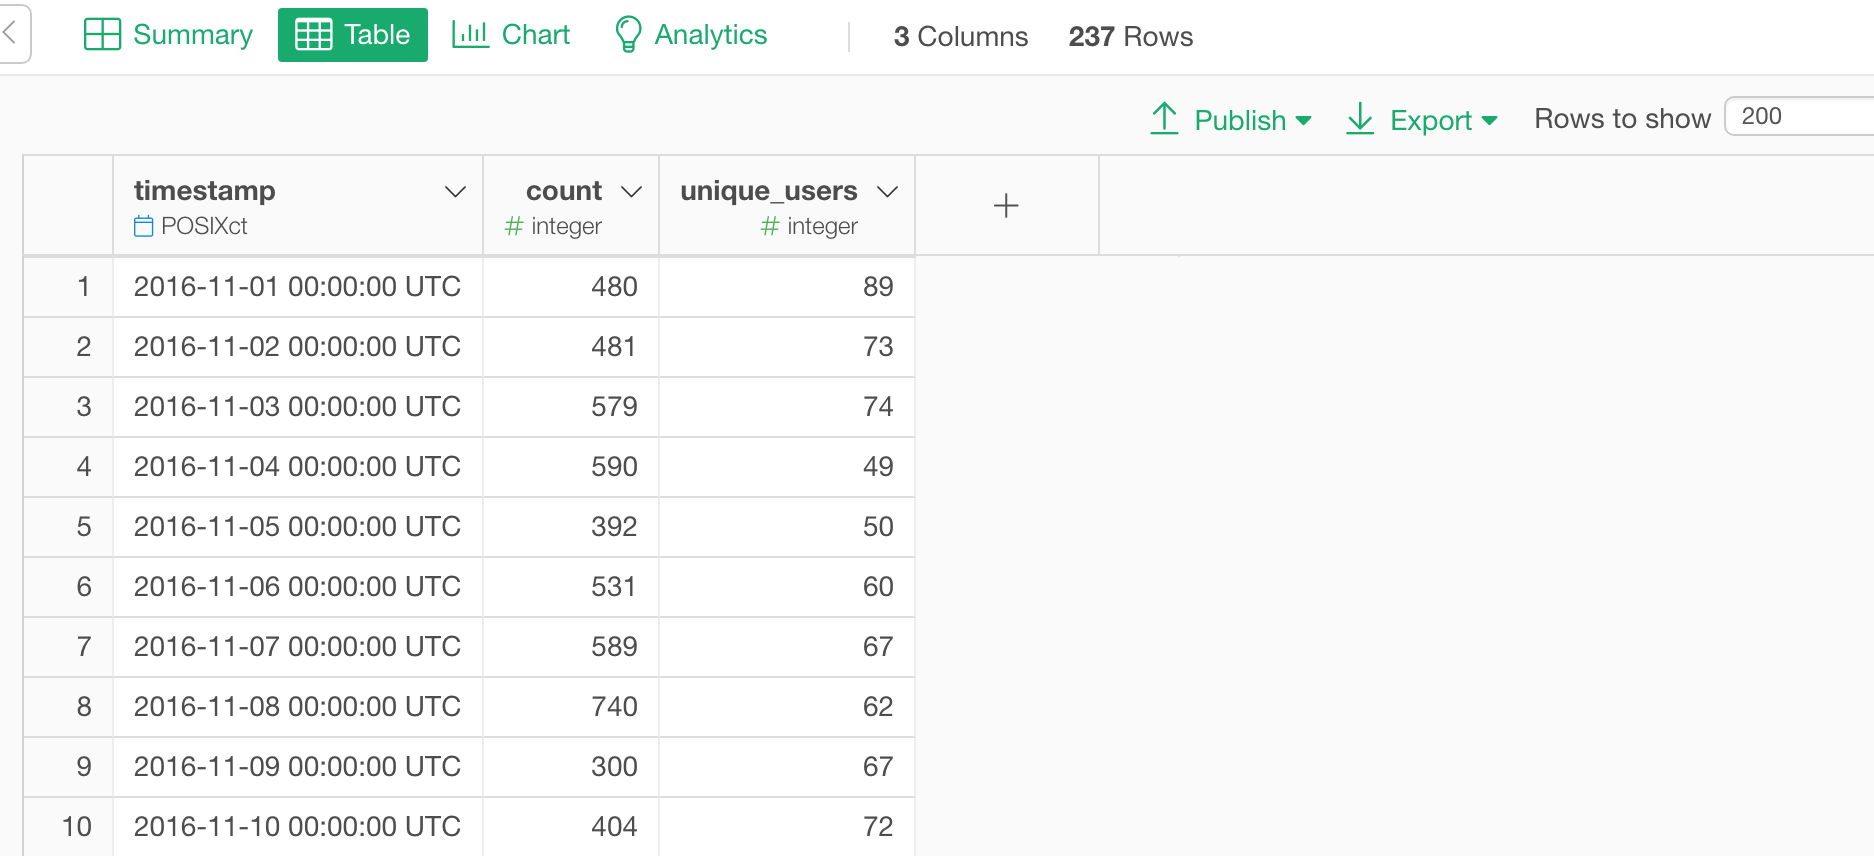Image resolution: width=1874 pixels, height=856 pixels.
Task: Click the 3 Columns label
Action: pyautogui.click(x=960, y=36)
